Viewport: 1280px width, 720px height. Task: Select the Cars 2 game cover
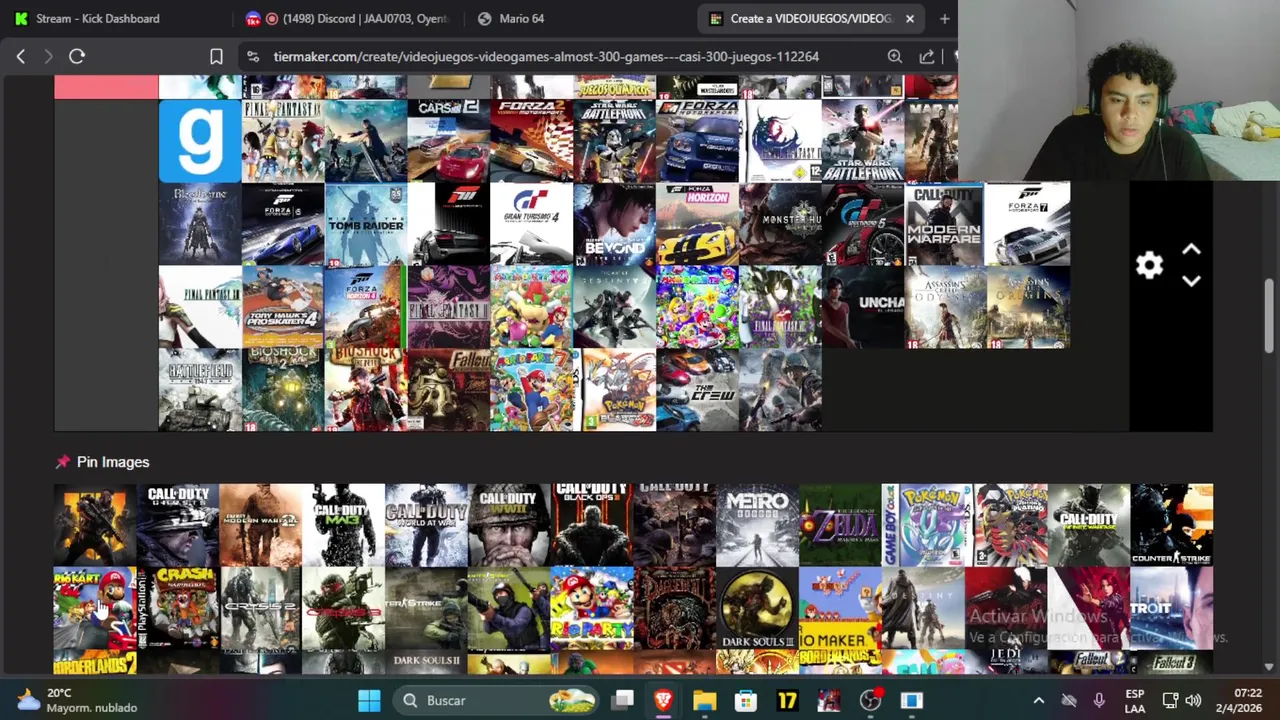click(x=448, y=141)
